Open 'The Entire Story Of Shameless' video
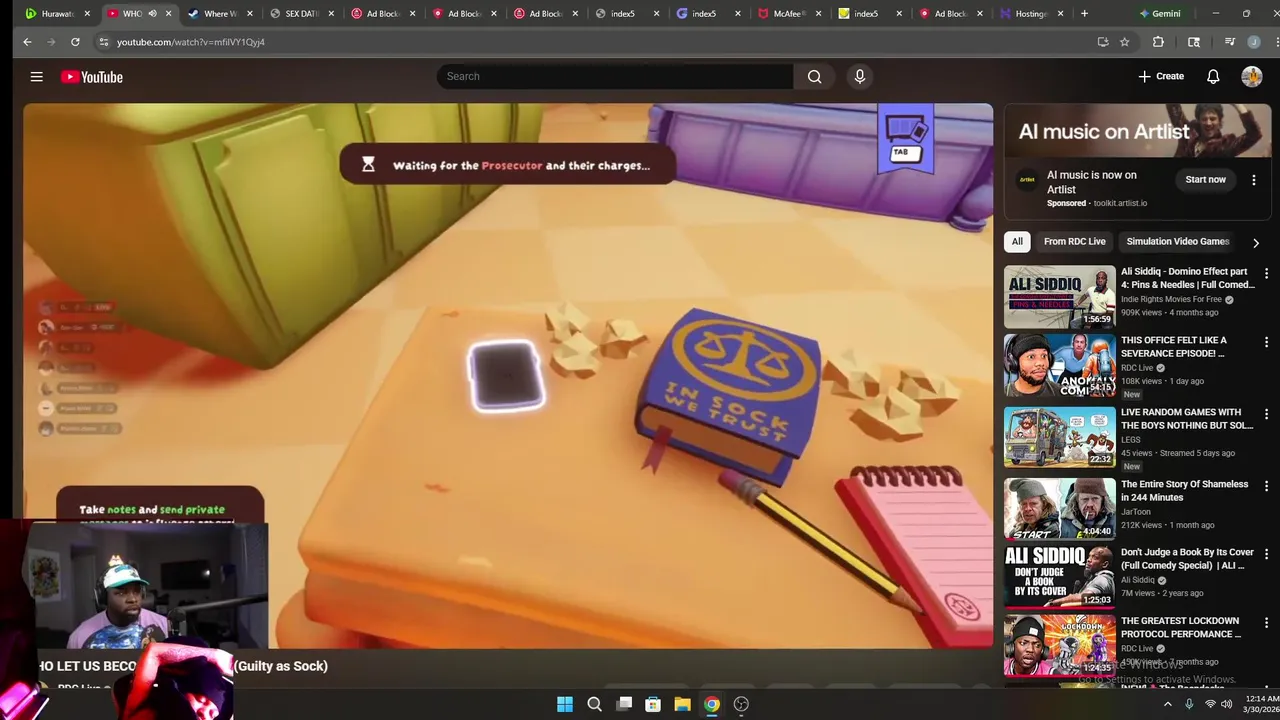 [x=1059, y=509]
